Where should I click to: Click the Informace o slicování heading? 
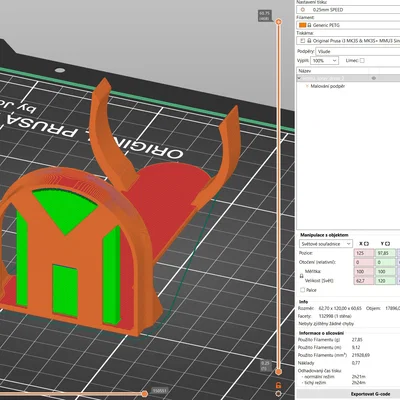coord(321,333)
